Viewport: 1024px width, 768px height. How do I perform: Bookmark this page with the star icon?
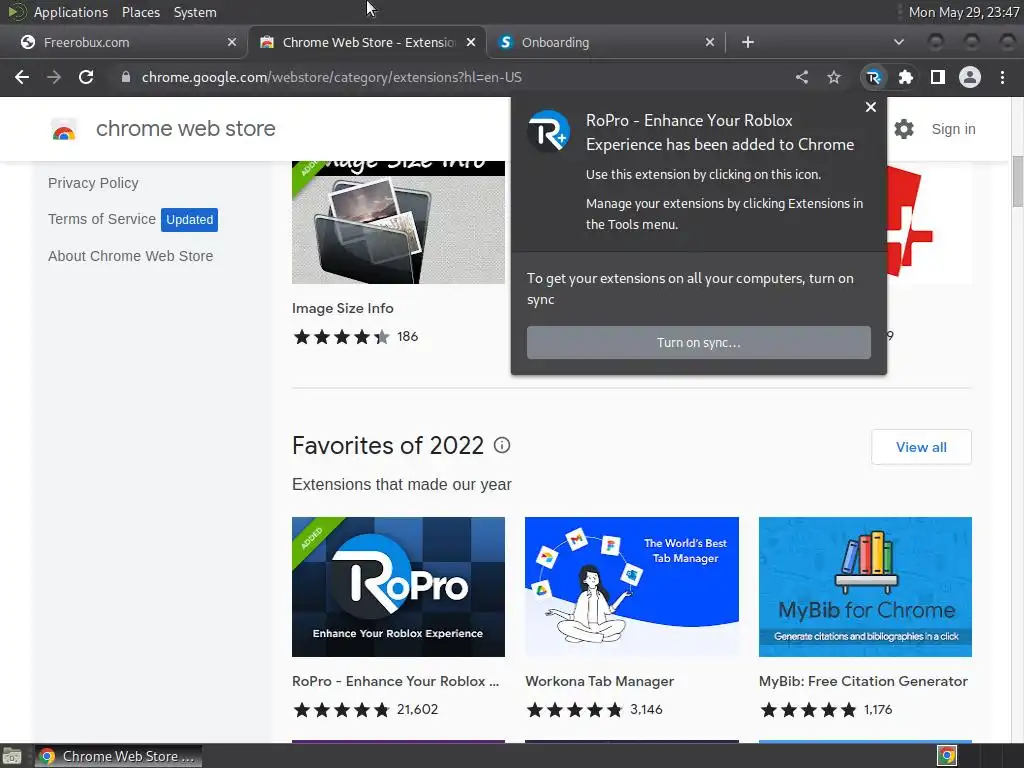834,77
